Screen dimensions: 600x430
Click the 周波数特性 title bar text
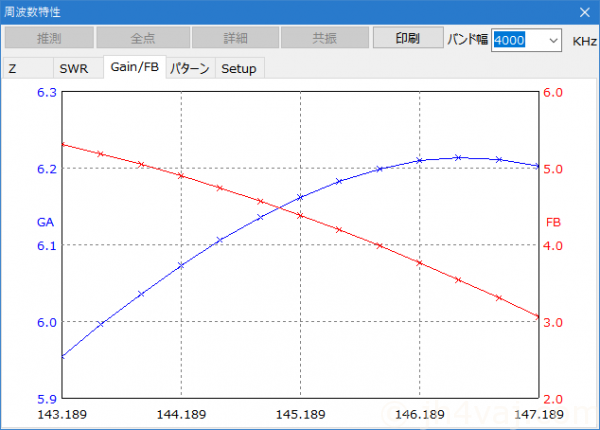(x=35, y=12)
